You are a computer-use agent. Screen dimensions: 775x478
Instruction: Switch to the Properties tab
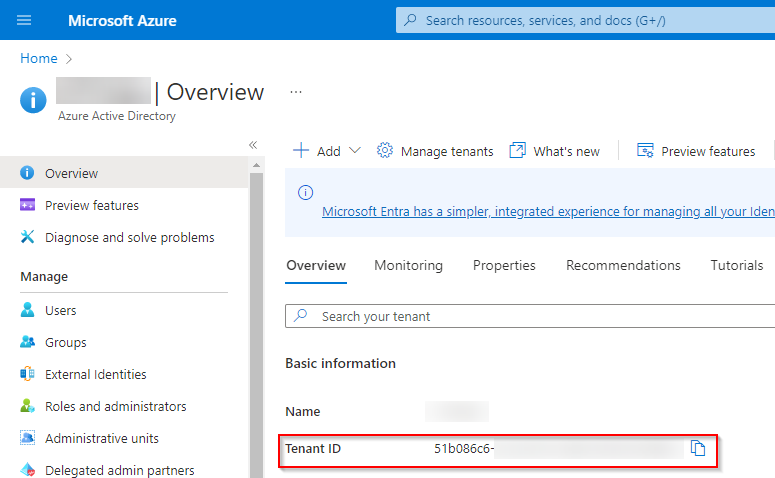tap(504, 265)
